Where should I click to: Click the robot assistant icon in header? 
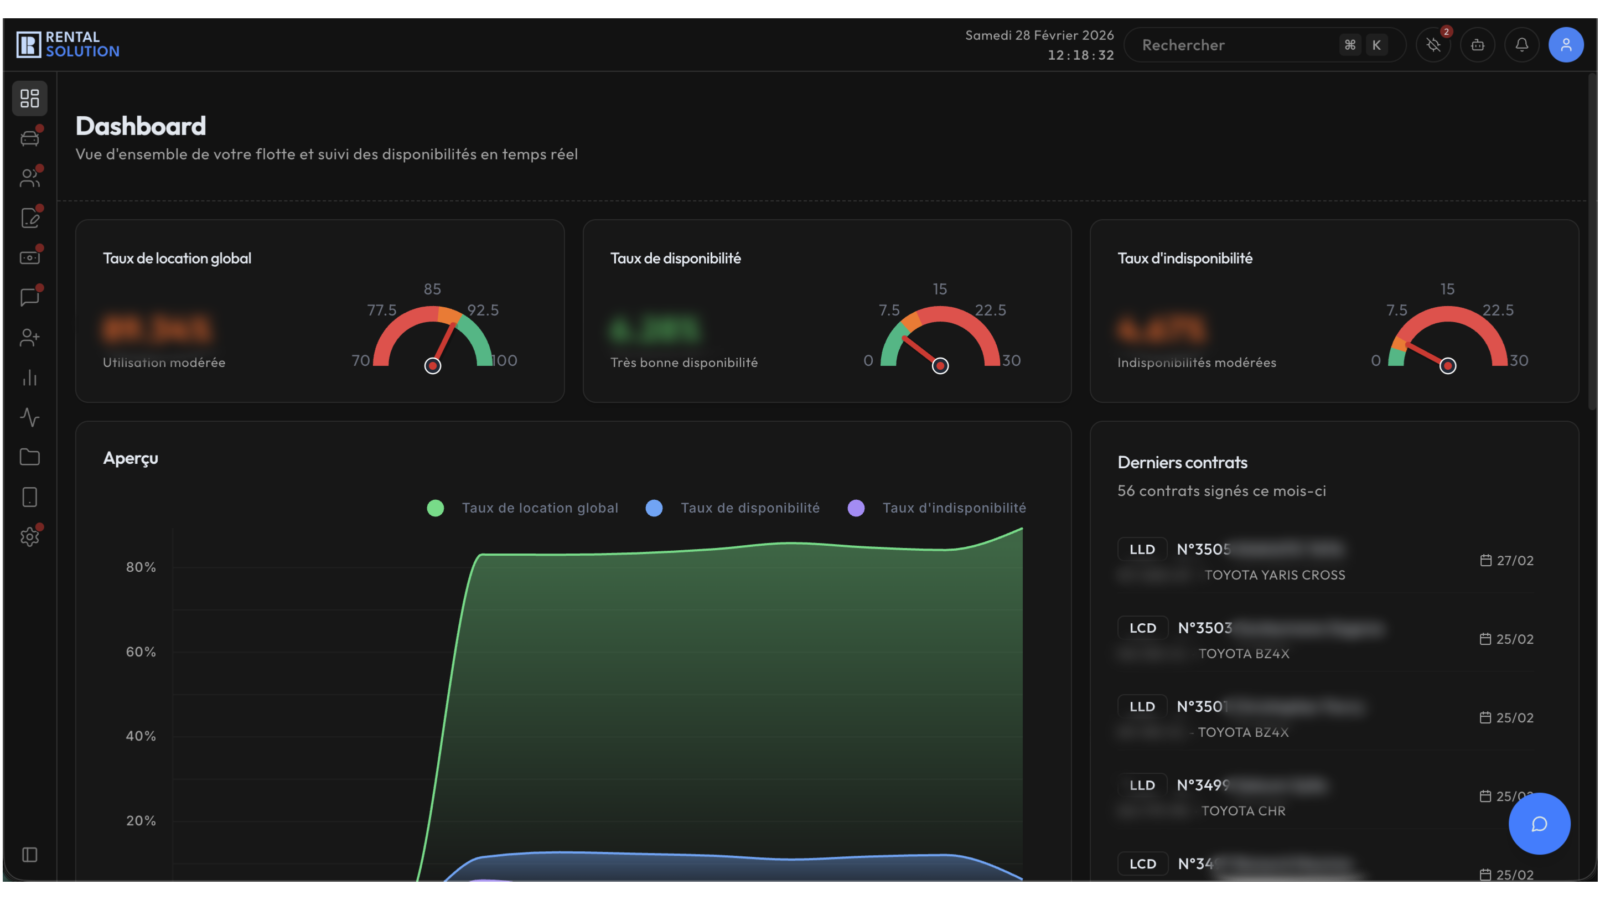[x=1477, y=45]
